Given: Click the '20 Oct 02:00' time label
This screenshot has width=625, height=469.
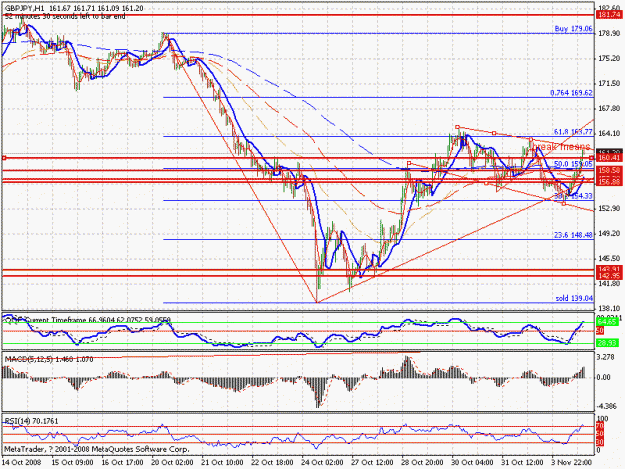Looking at the screenshot, I should point(173,463).
